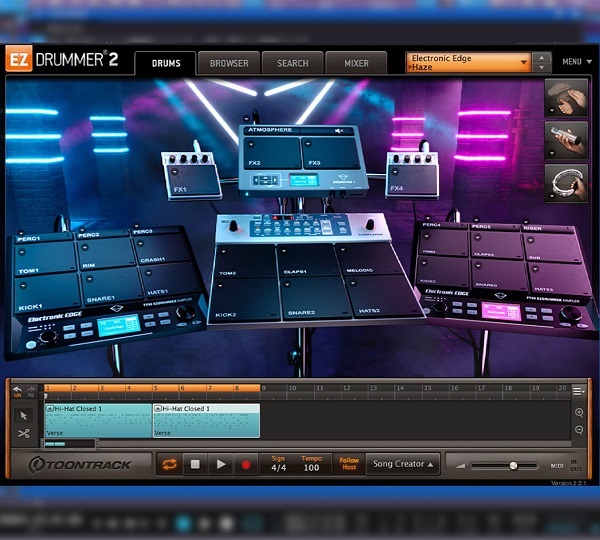The height and width of the screenshot is (540, 600).
Task: Trigger the tambourine percussion thumbnail
Action: [566, 183]
